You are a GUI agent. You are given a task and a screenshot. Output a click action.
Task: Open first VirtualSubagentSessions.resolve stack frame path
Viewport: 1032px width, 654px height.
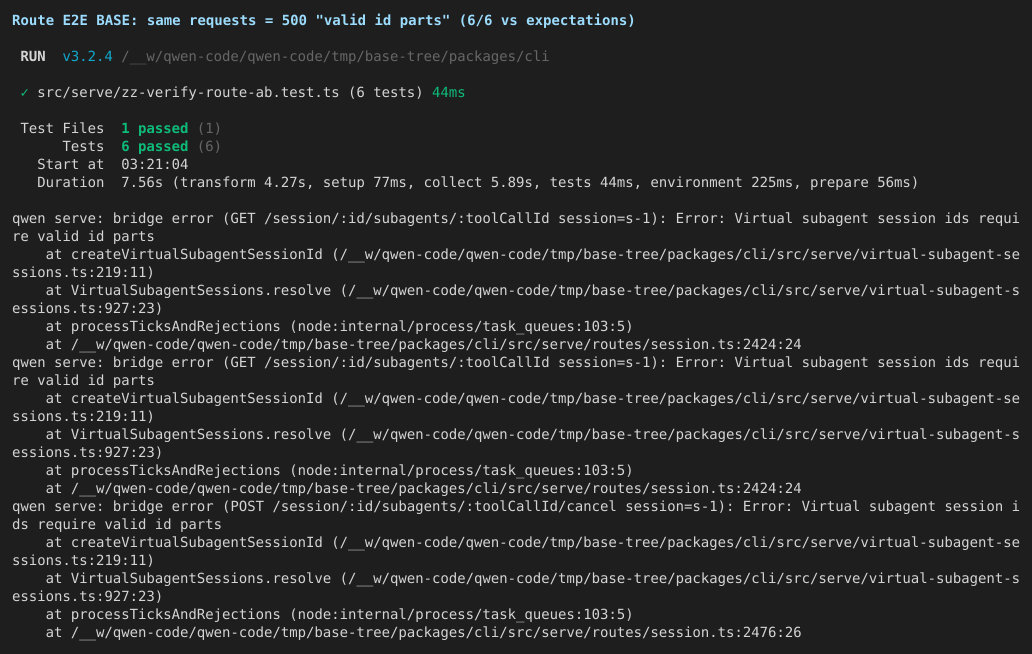pyautogui.click(x=516, y=299)
